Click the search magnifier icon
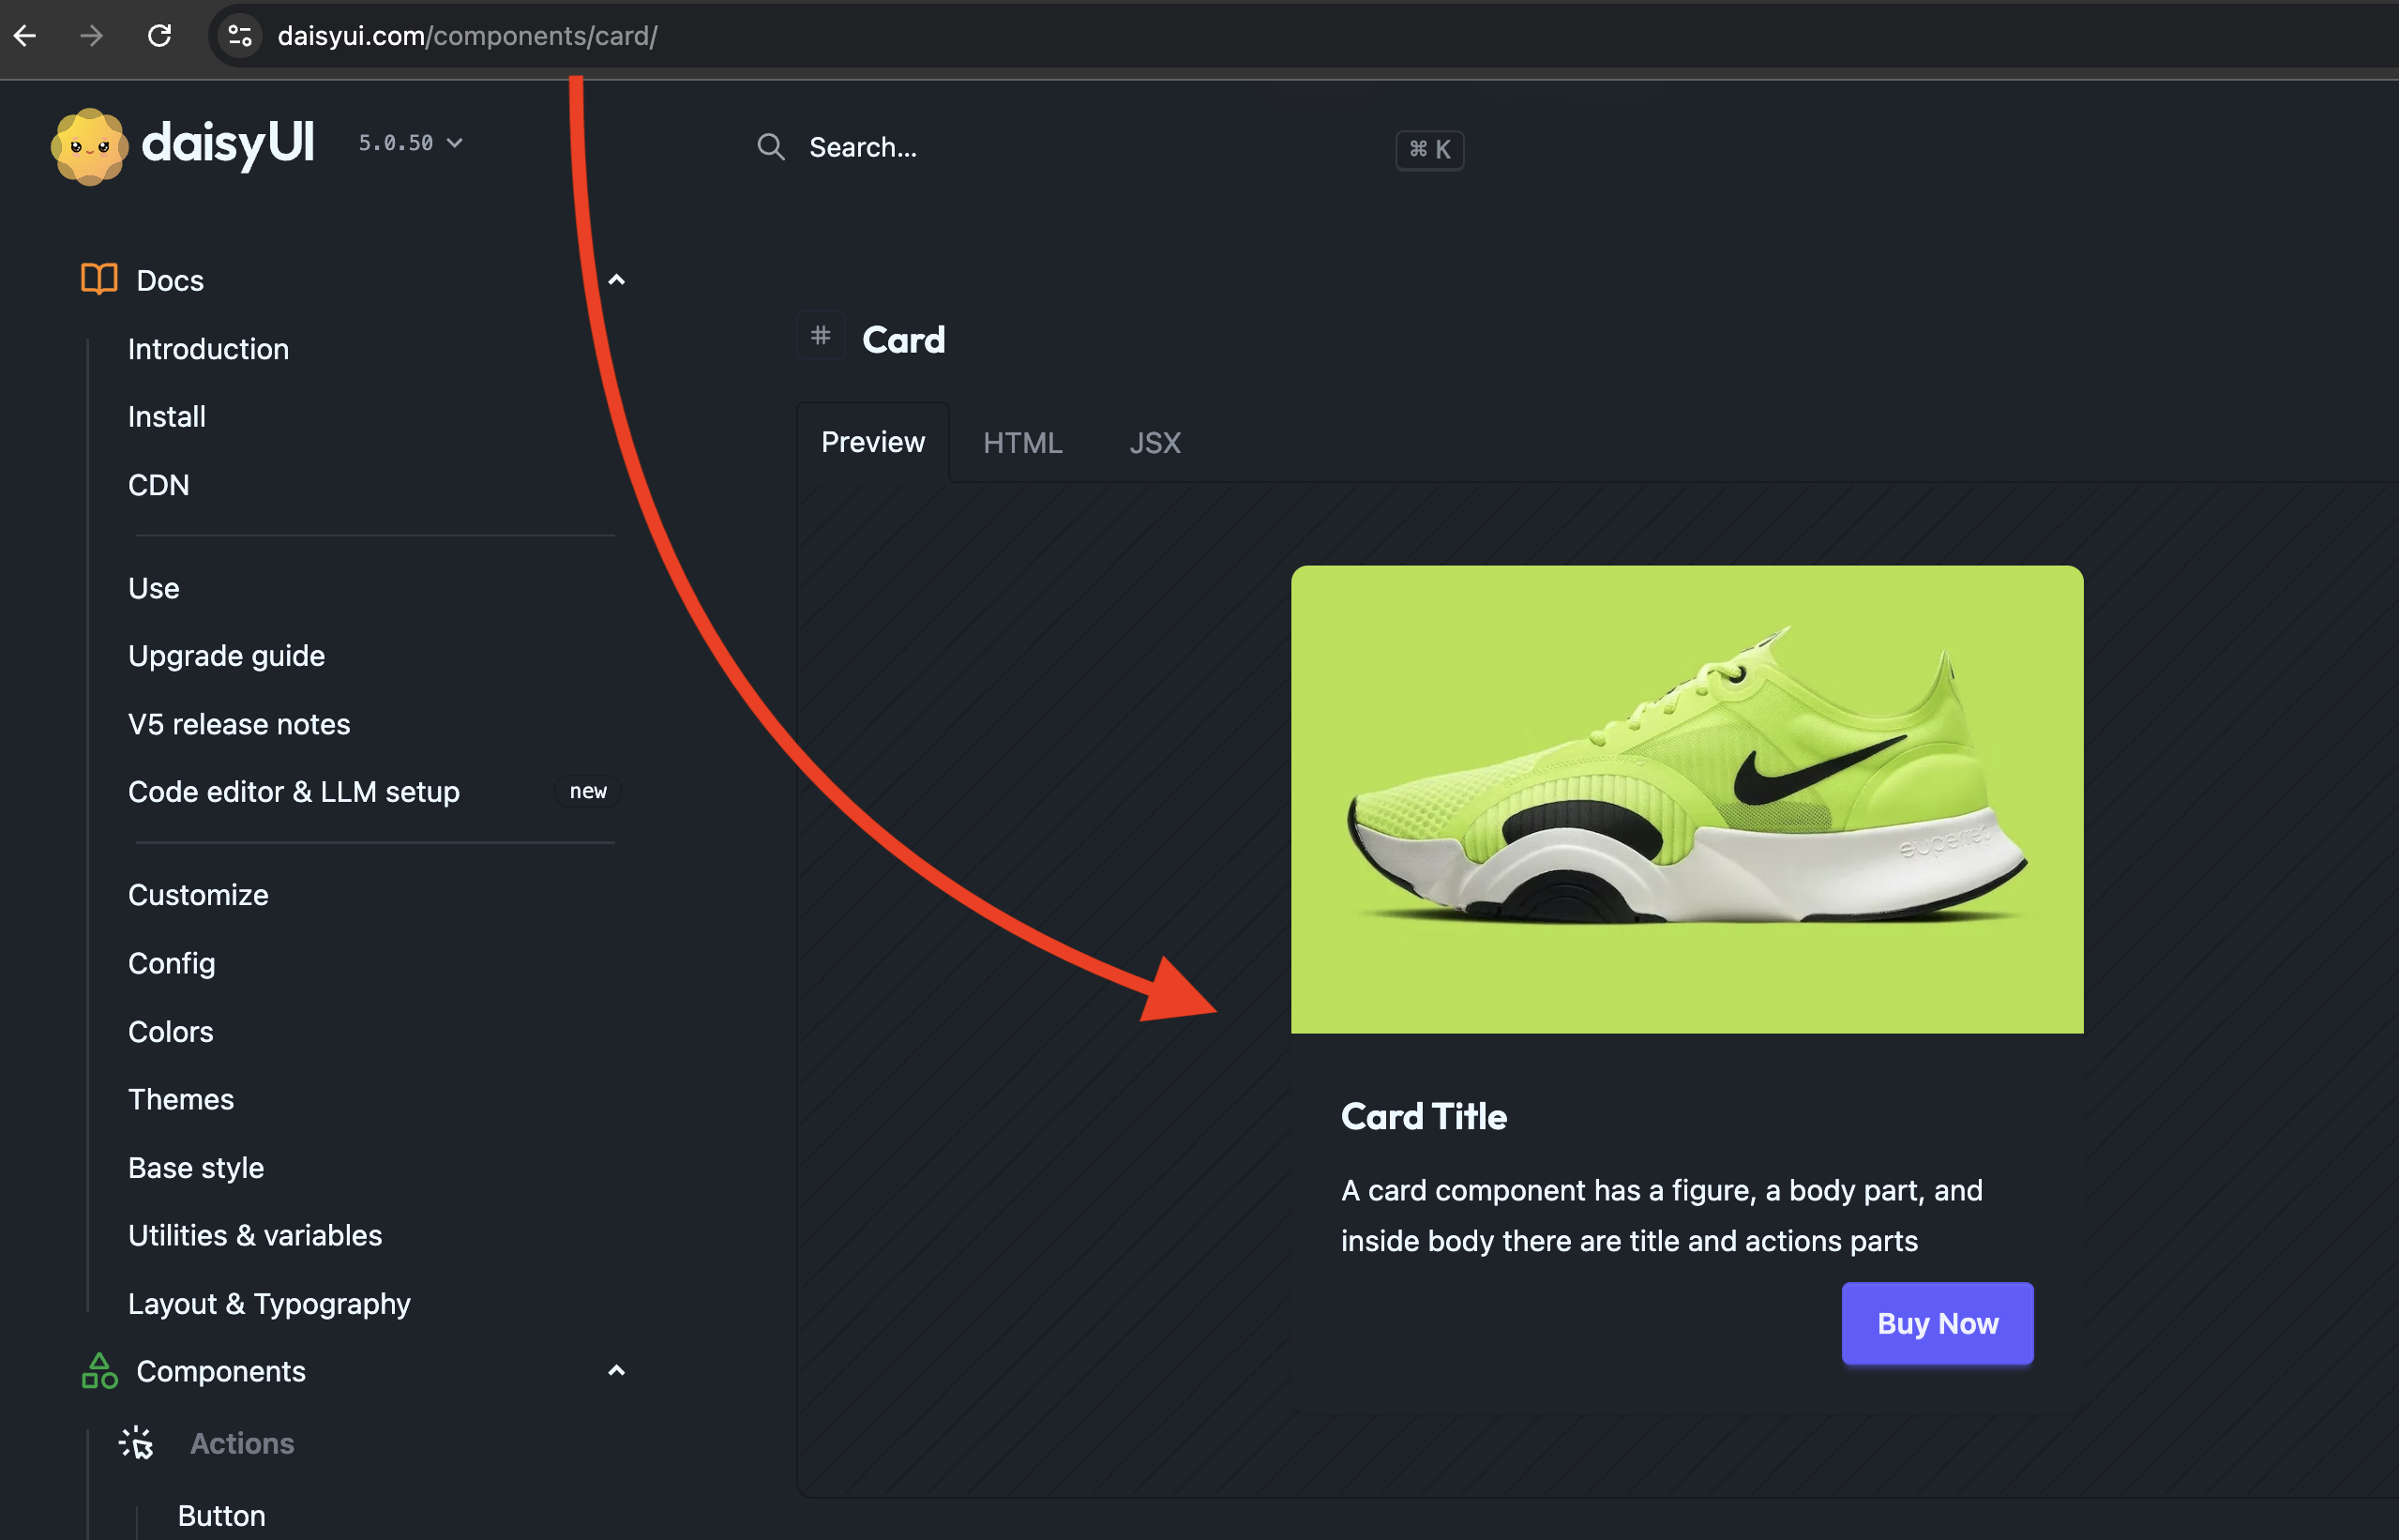 [x=770, y=147]
